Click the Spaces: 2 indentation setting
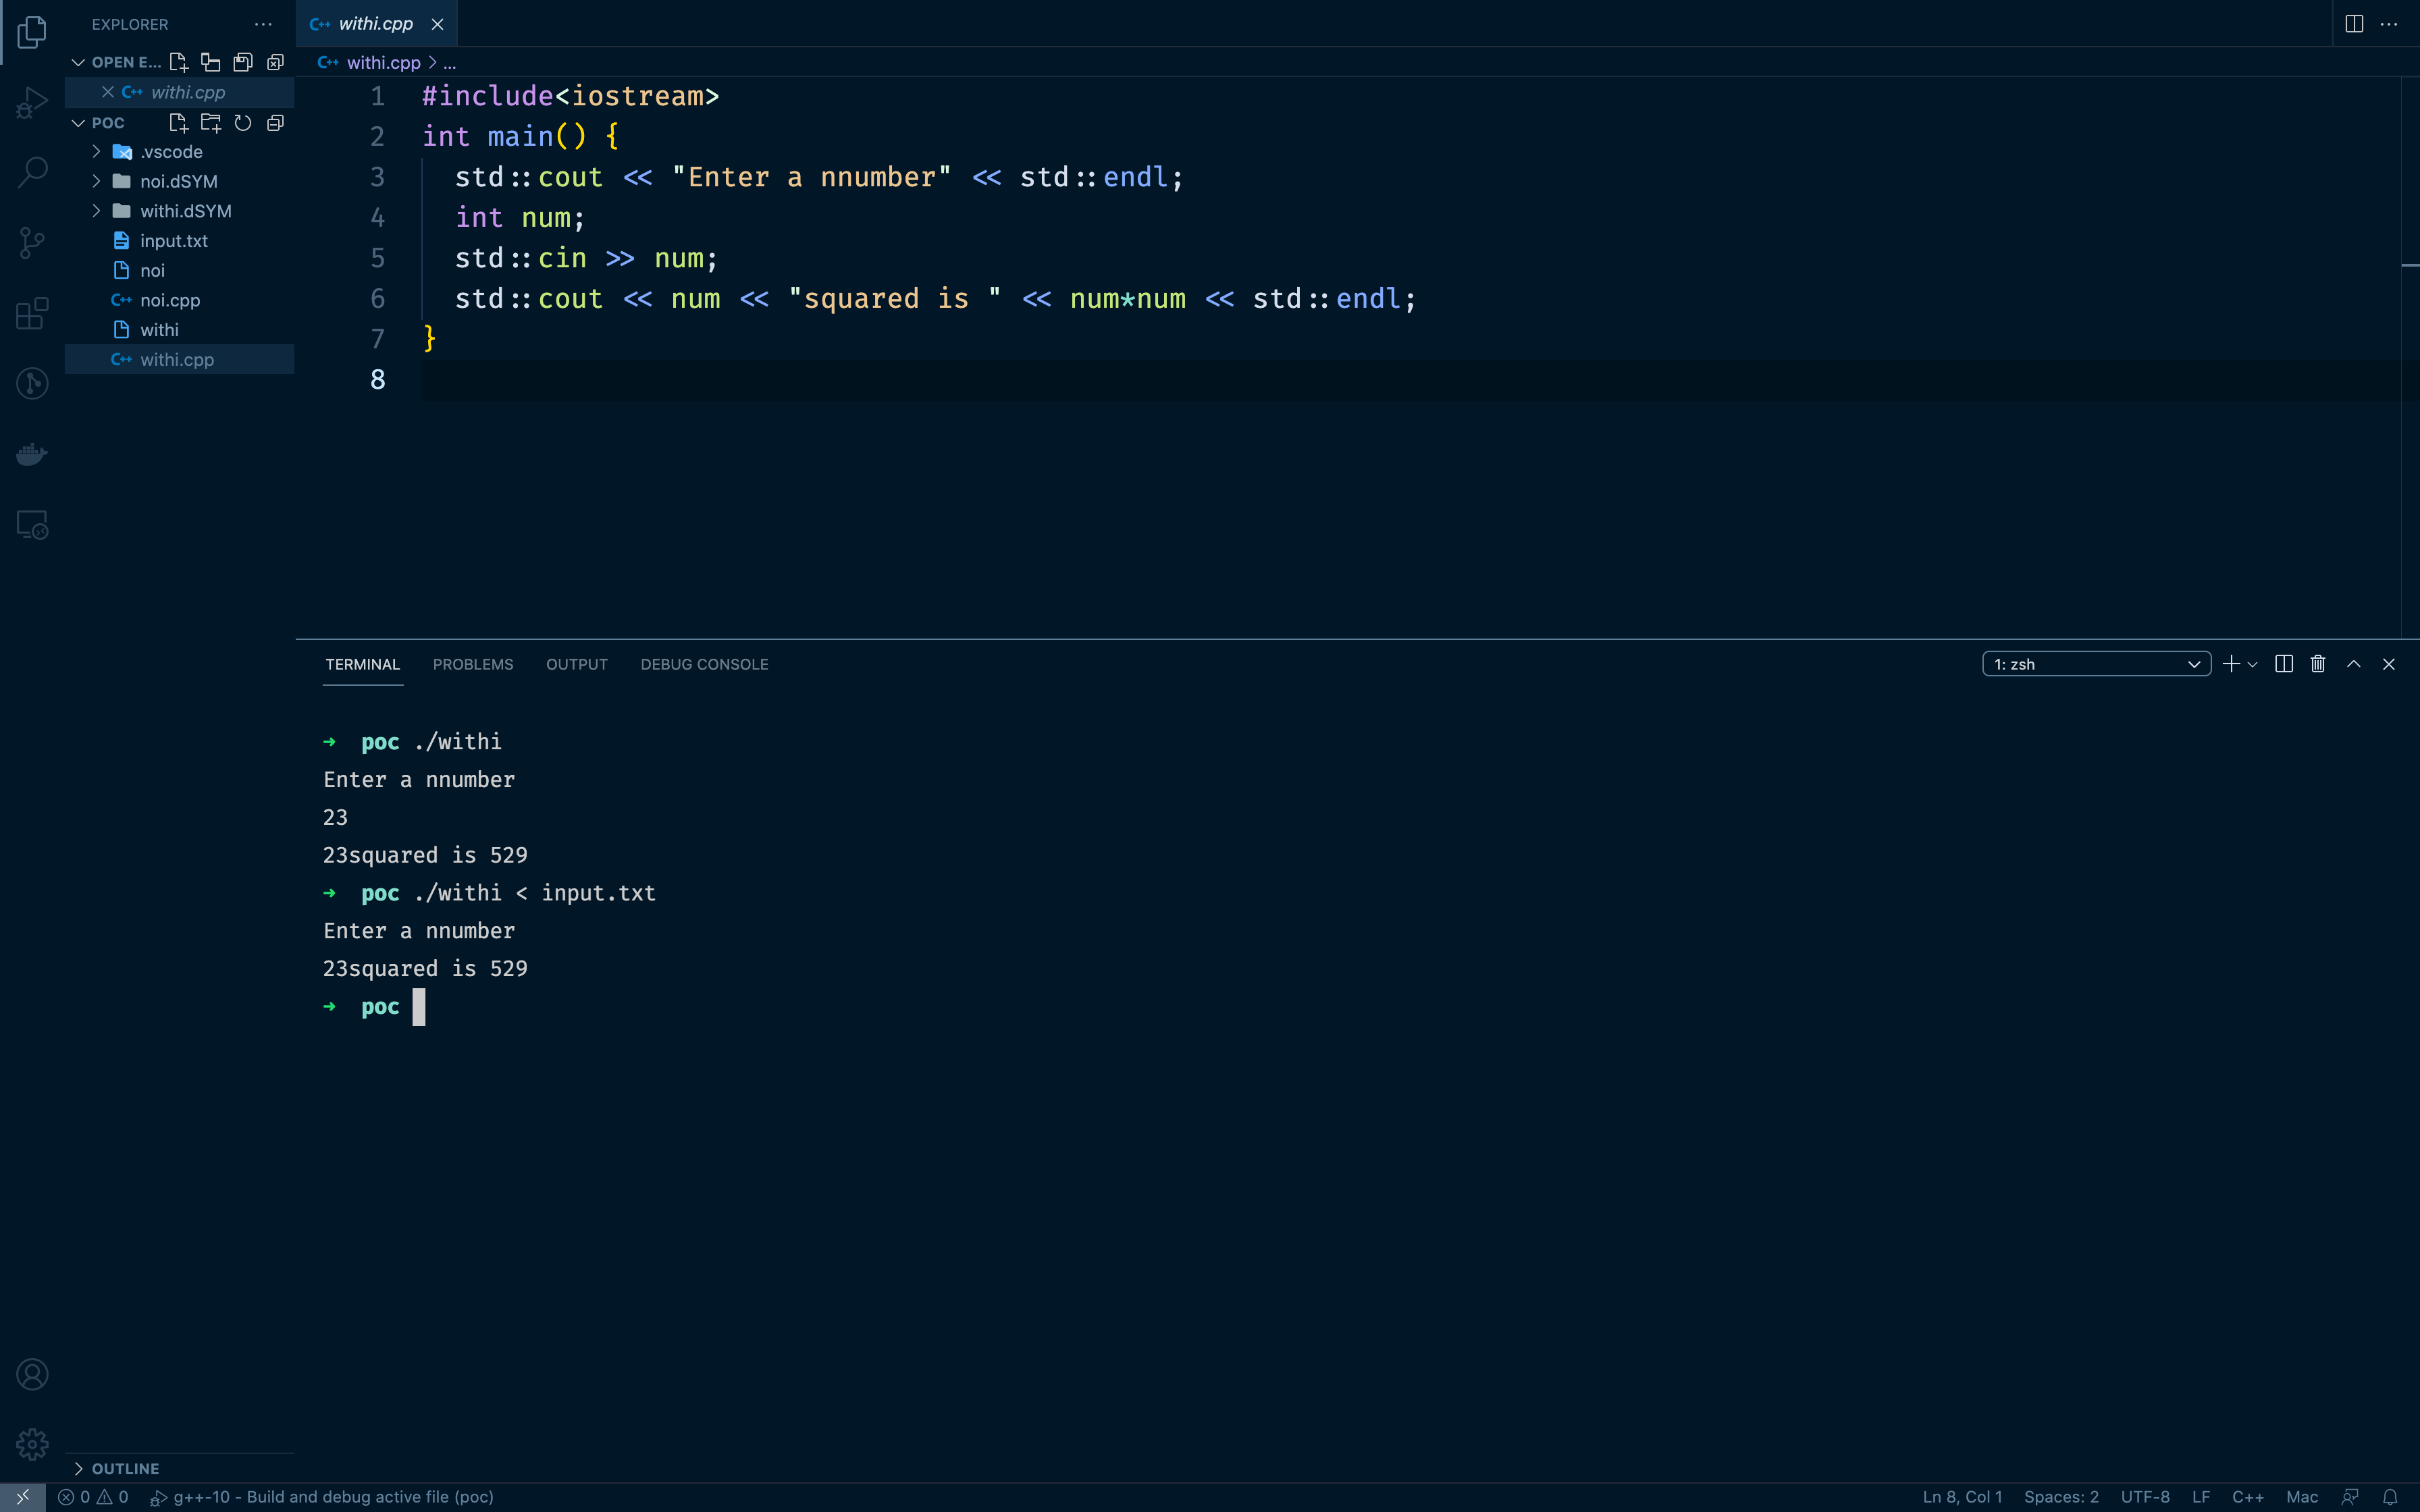2420x1512 pixels. (2060, 1497)
